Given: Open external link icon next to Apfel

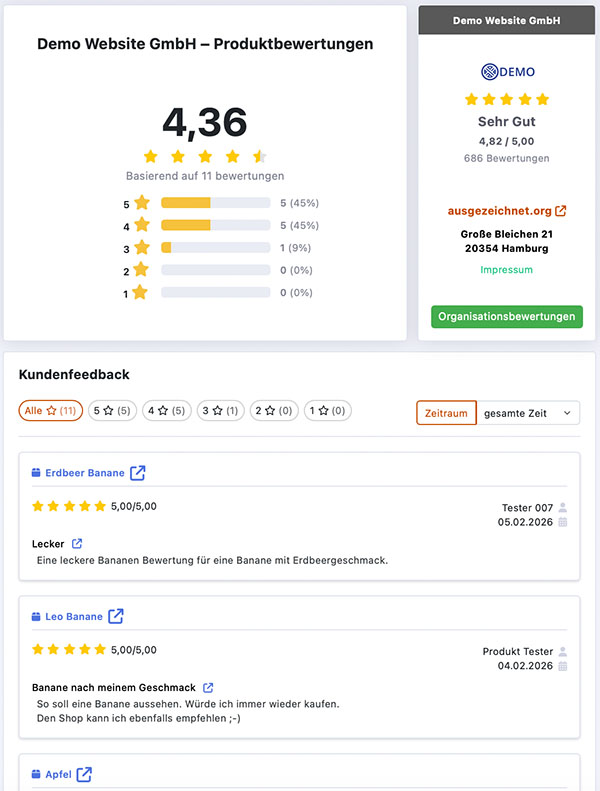Looking at the screenshot, I should 85,774.
